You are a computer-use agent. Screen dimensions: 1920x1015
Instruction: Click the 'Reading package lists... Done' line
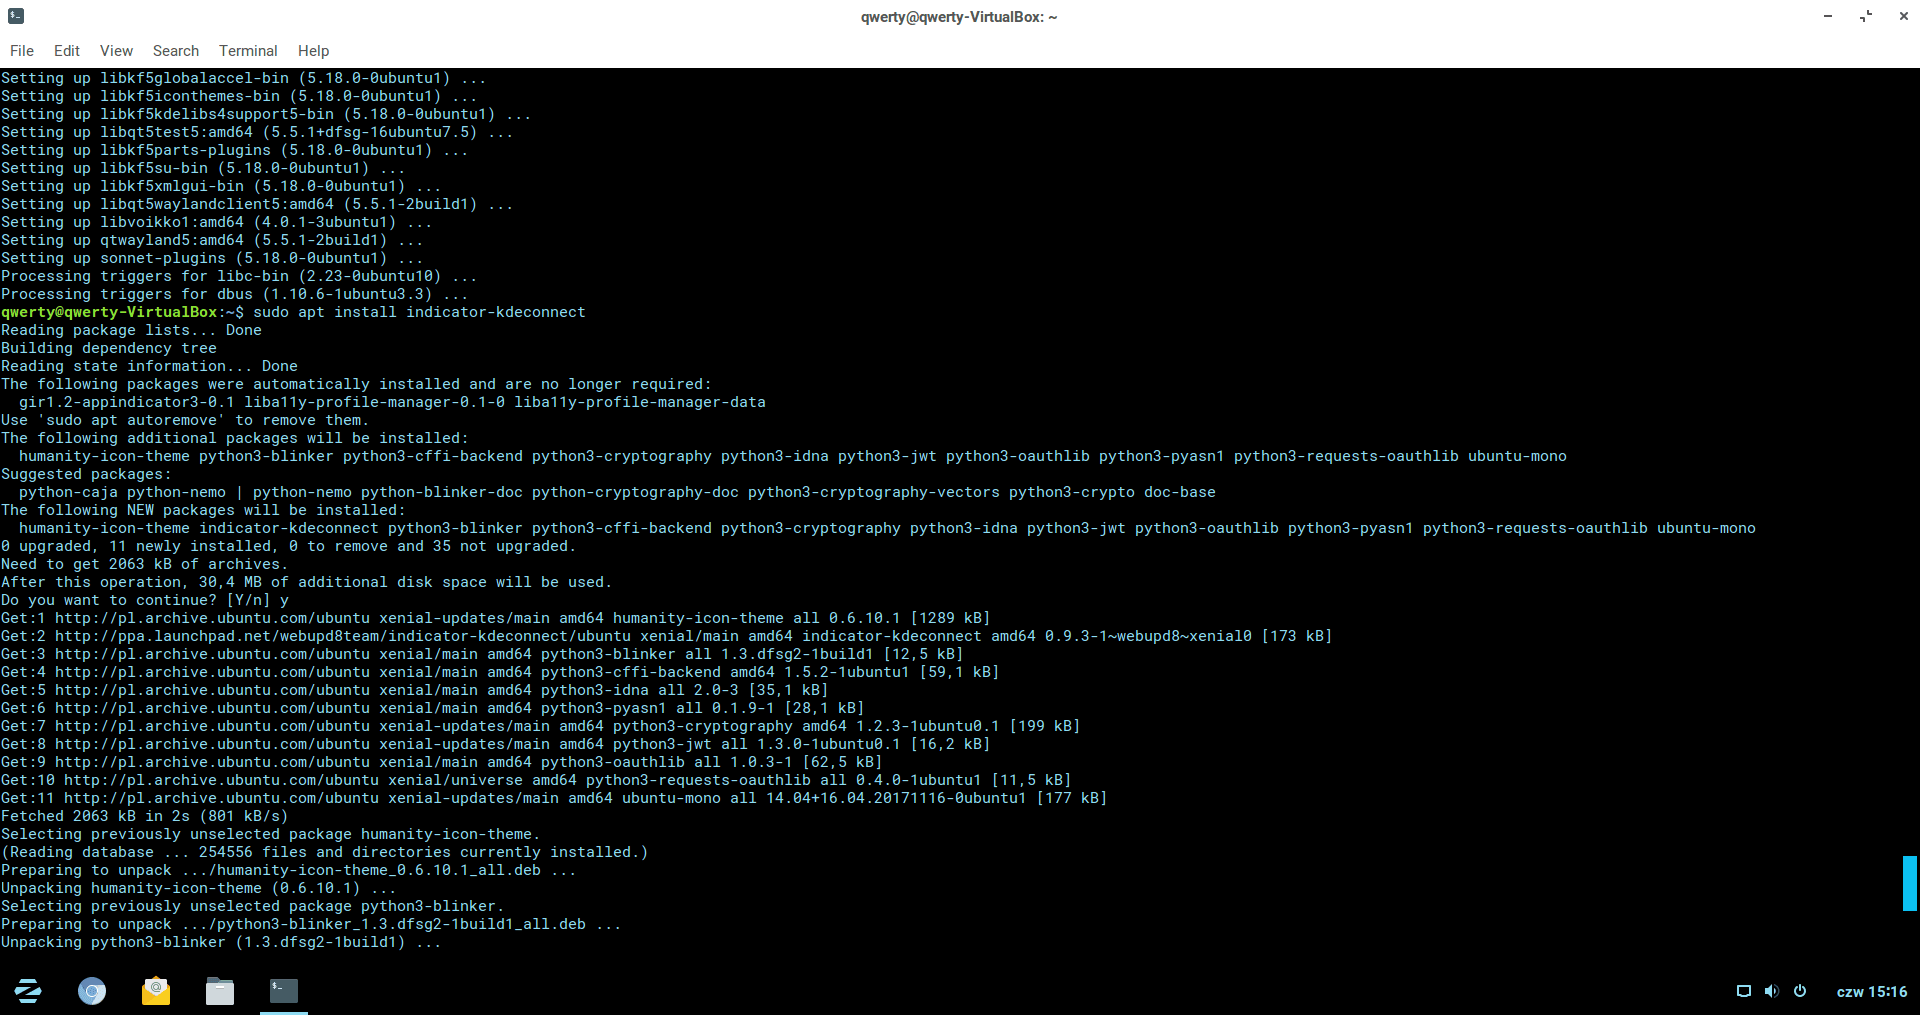coord(131,330)
